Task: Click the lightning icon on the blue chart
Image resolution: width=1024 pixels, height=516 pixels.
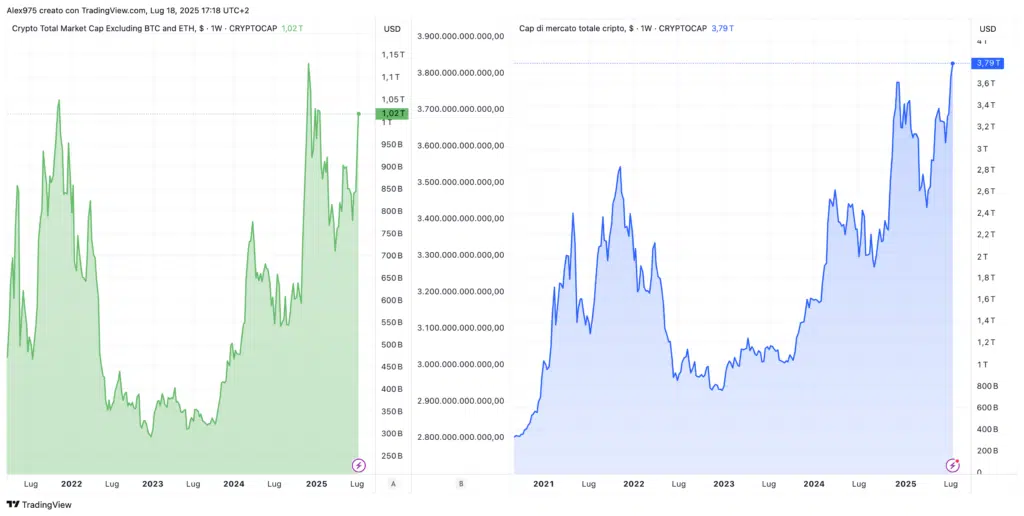Action: coord(953,465)
